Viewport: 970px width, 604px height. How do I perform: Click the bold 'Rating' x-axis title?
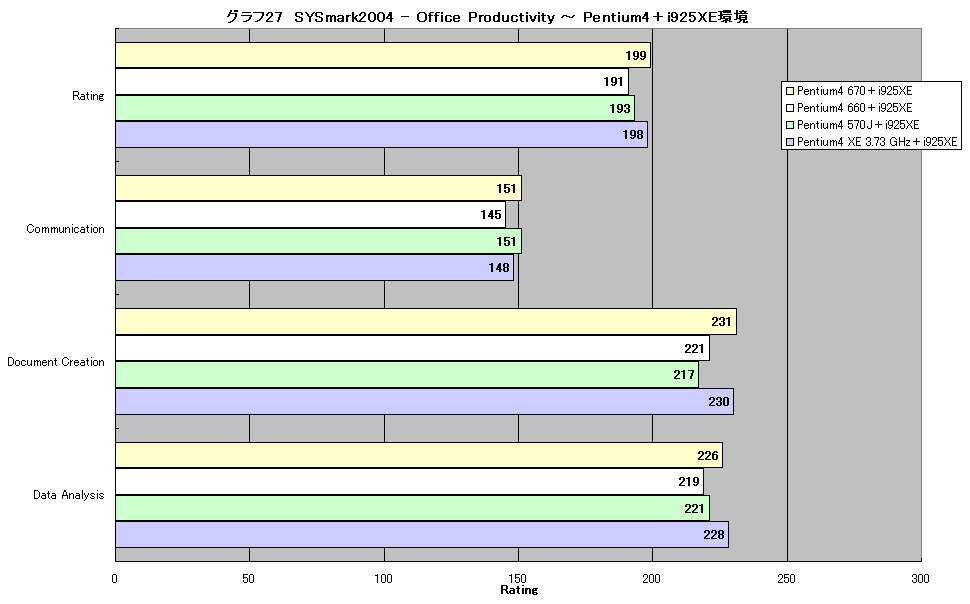519,590
